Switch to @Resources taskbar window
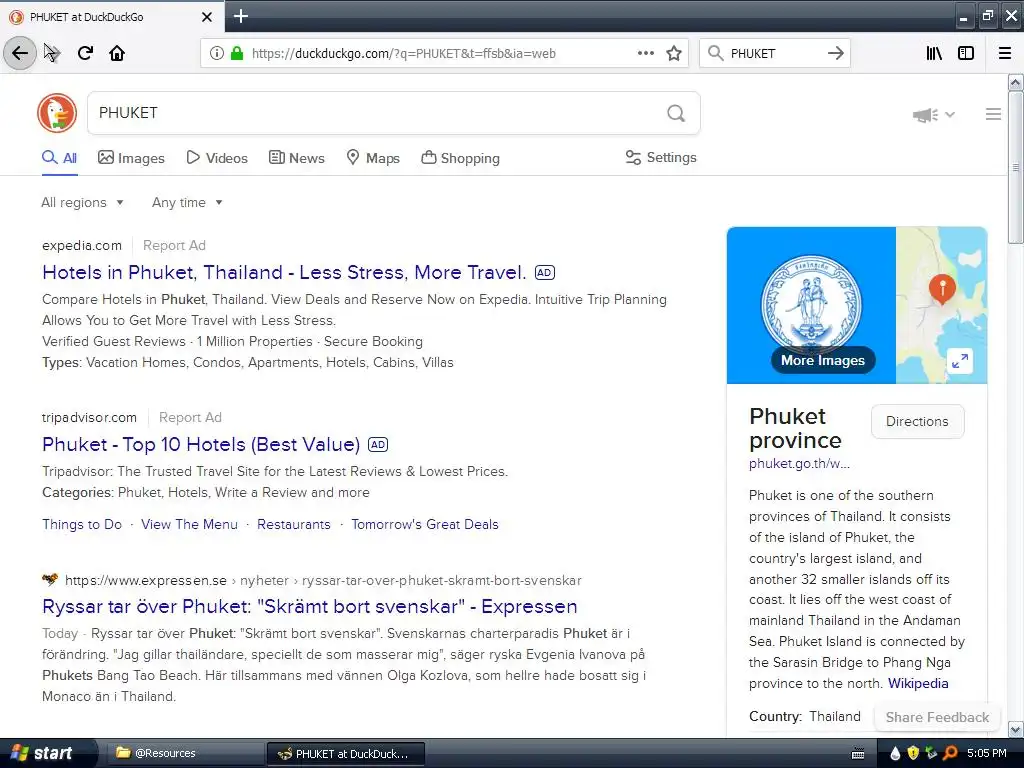Screen dimensions: 1024x768 [x=184, y=753]
